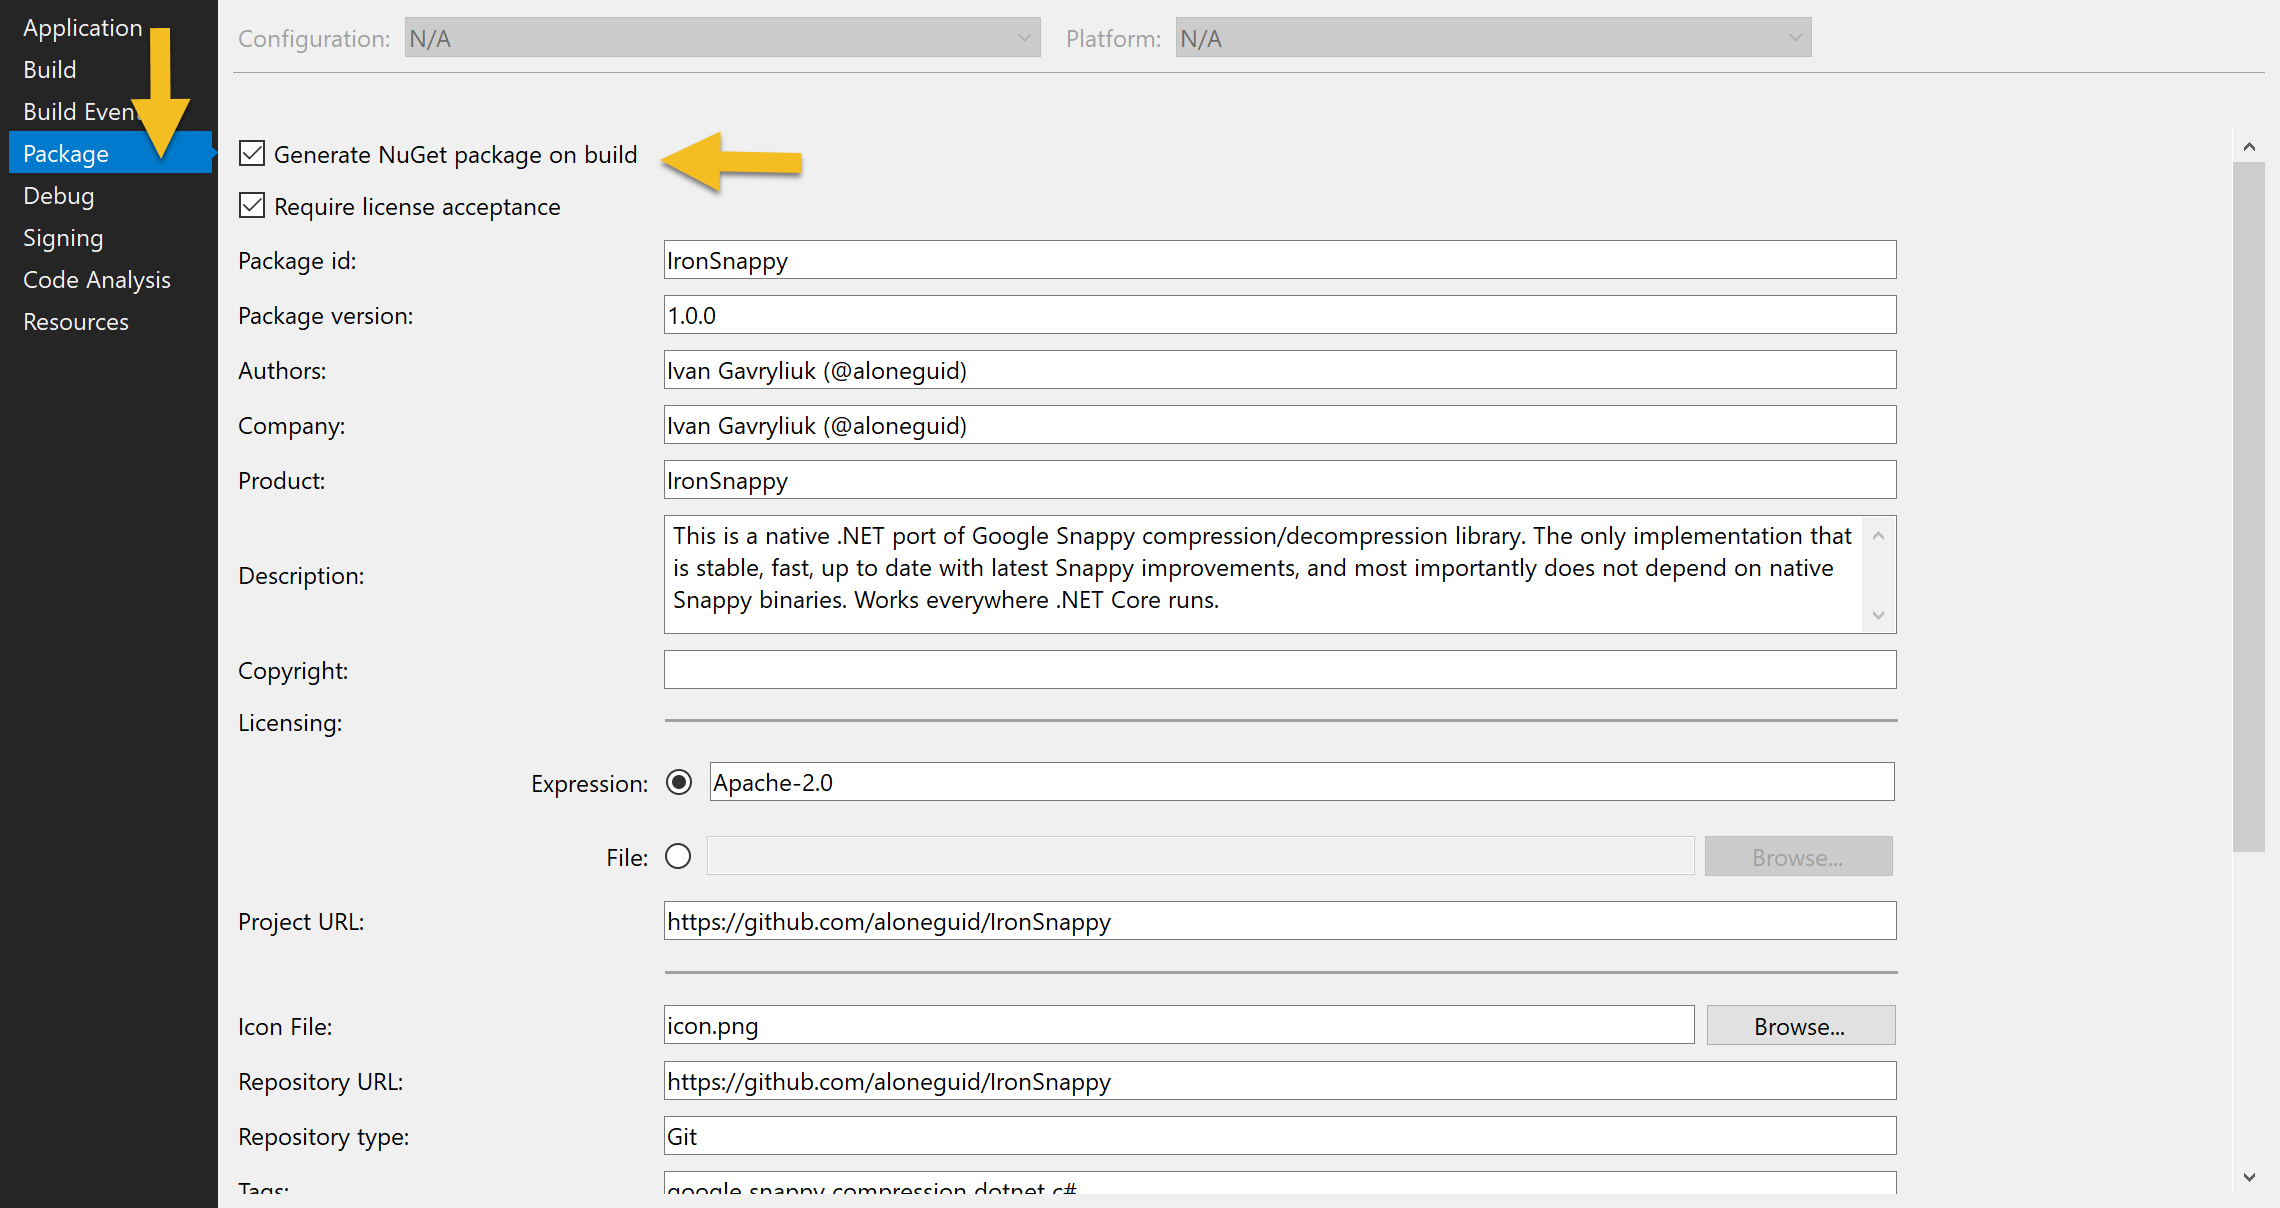Edit the Package id field

[1280, 260]
